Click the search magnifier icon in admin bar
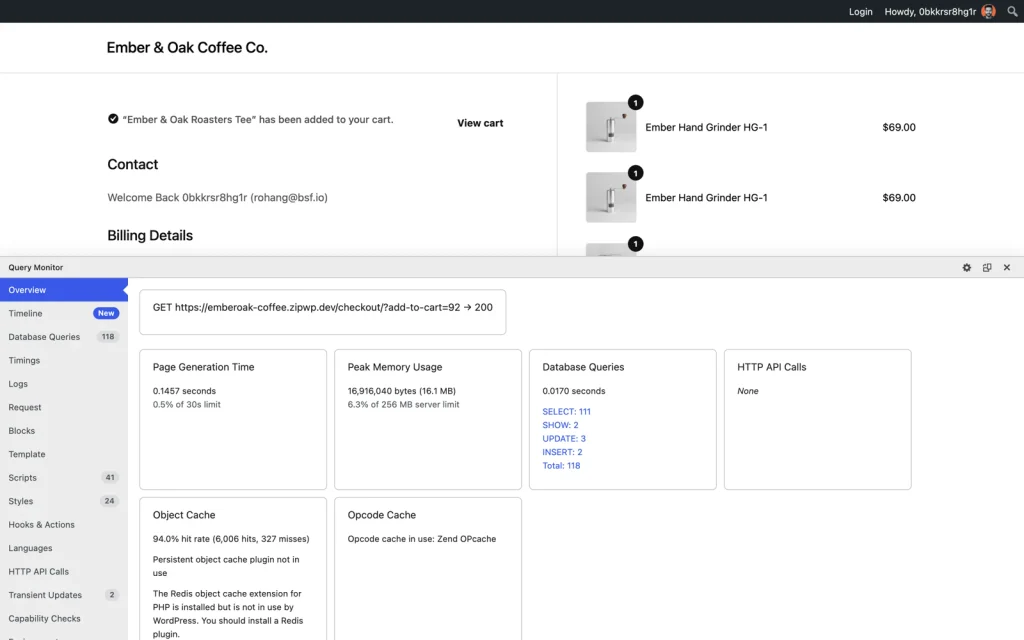The height and width of the screenshot is (640, 1024). click(1012, 11)
